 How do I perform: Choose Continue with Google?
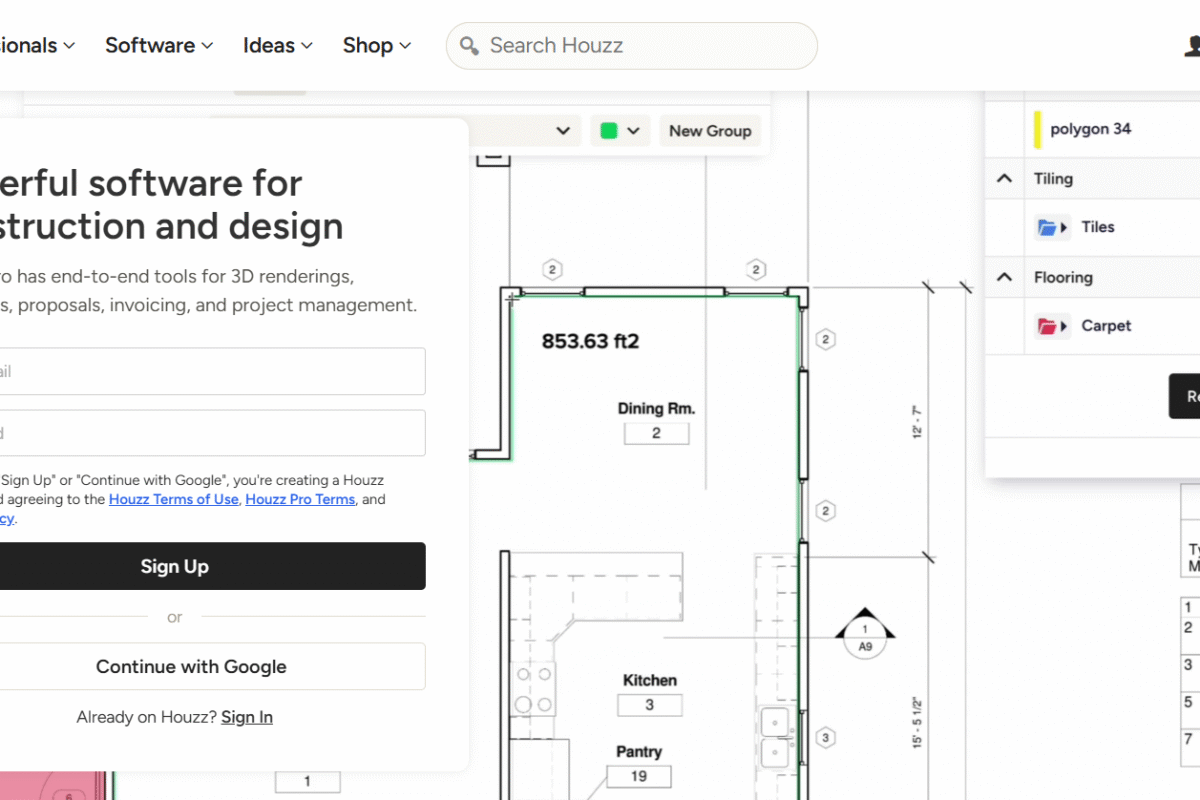point(192,666)
